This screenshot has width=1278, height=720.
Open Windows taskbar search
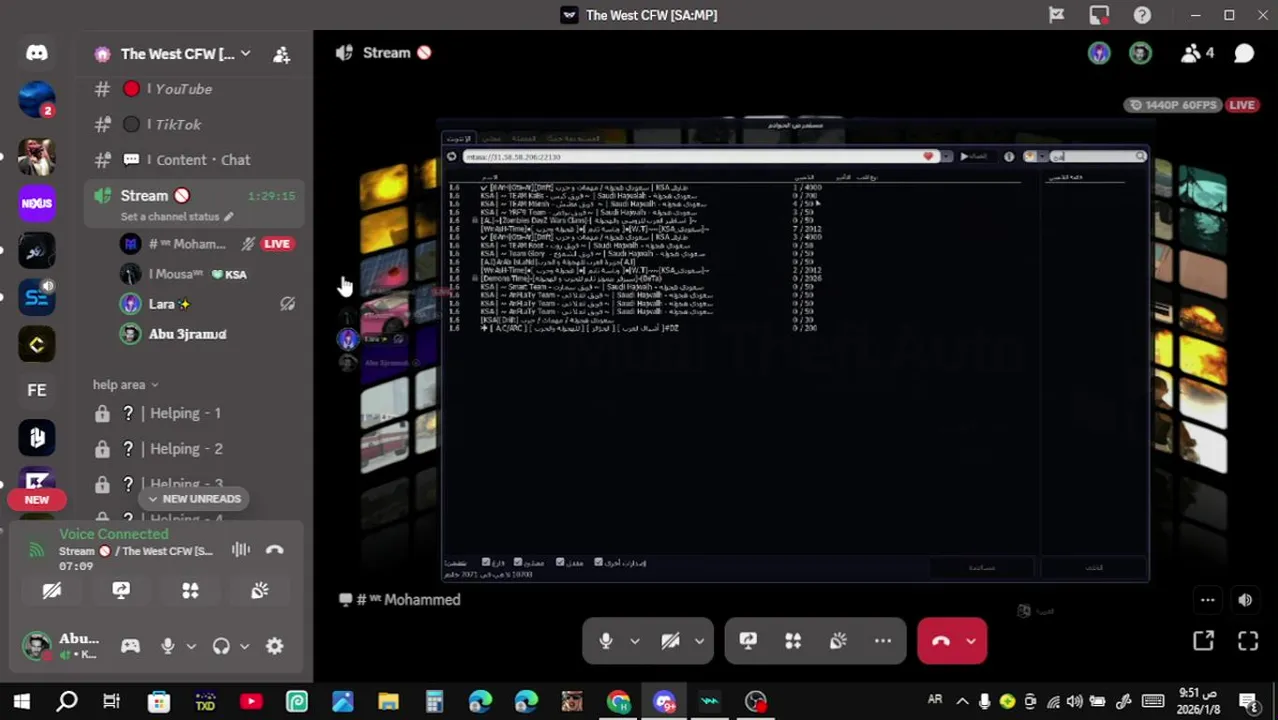(67, 702)
